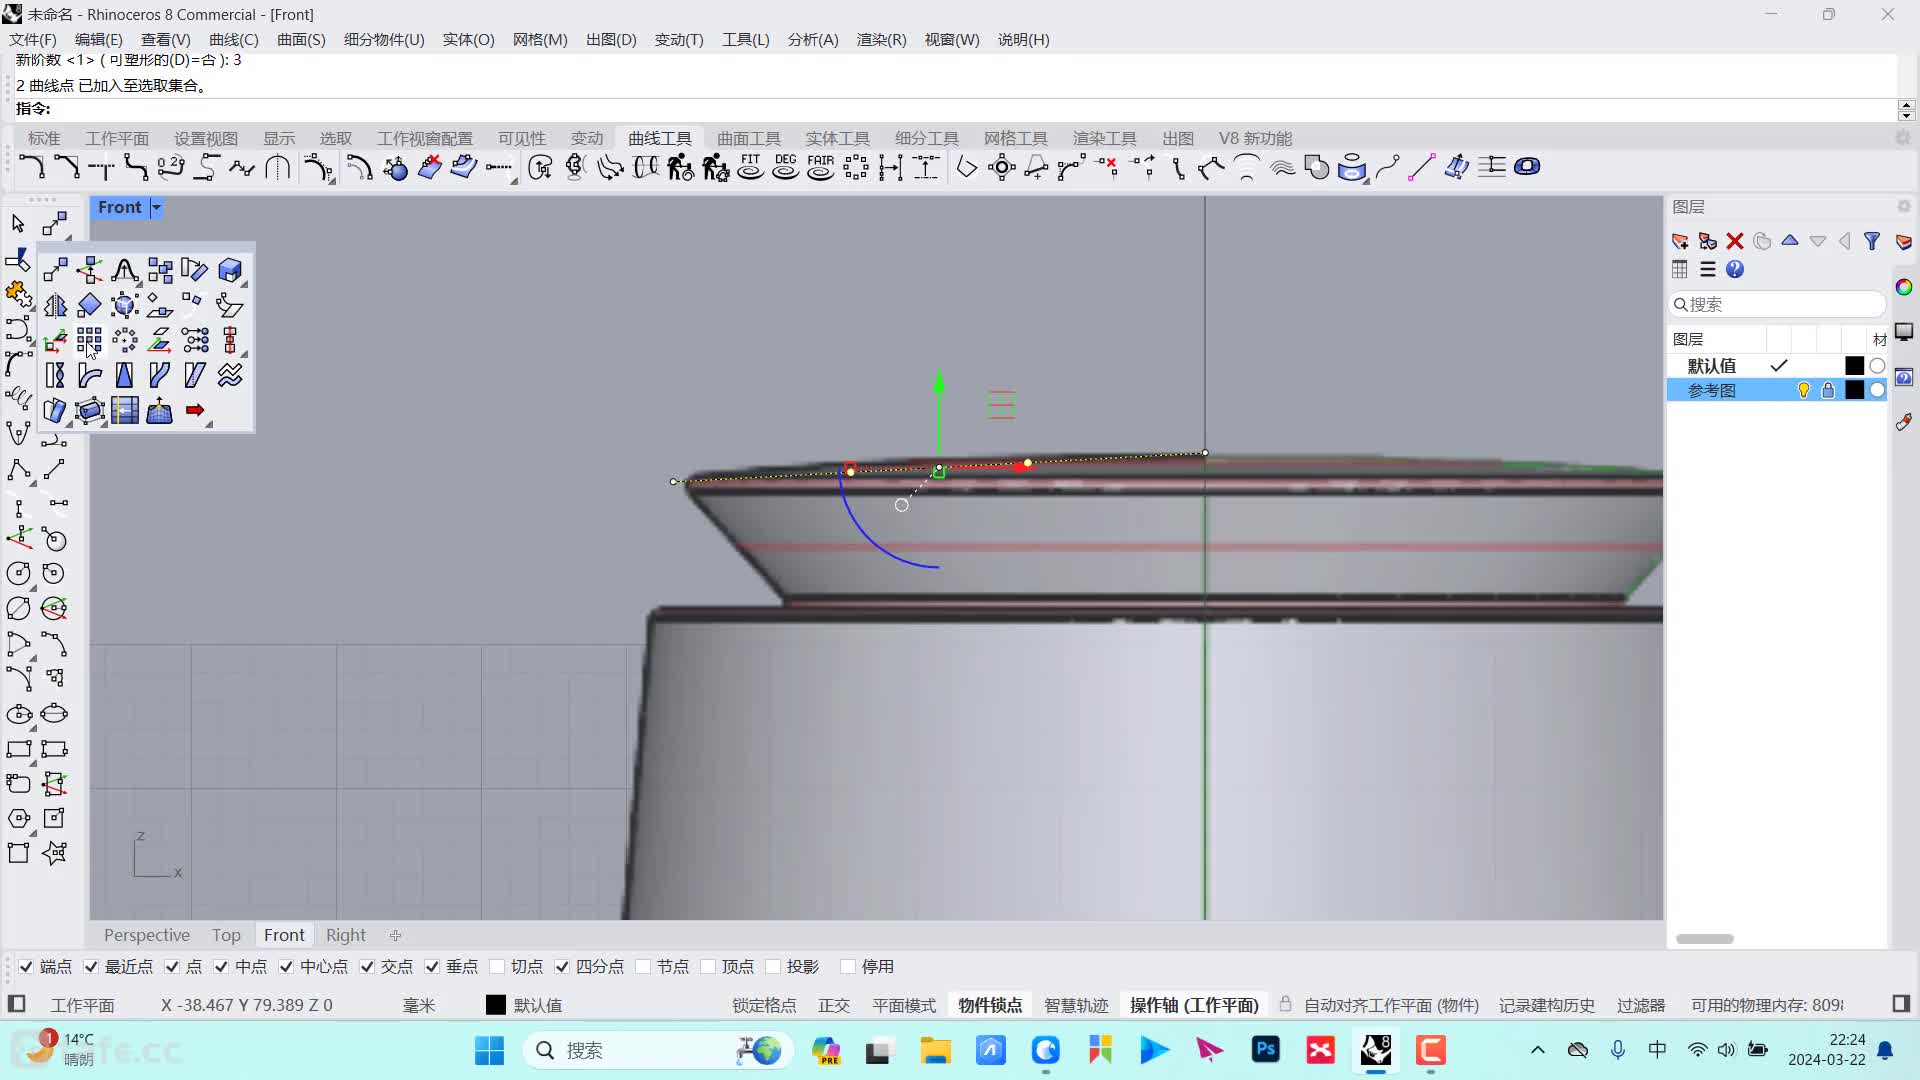Viewport: 1920px width, 1080px height.
Task: Toggle 物件锁点 in the status bar
Action: (990, 1005)
